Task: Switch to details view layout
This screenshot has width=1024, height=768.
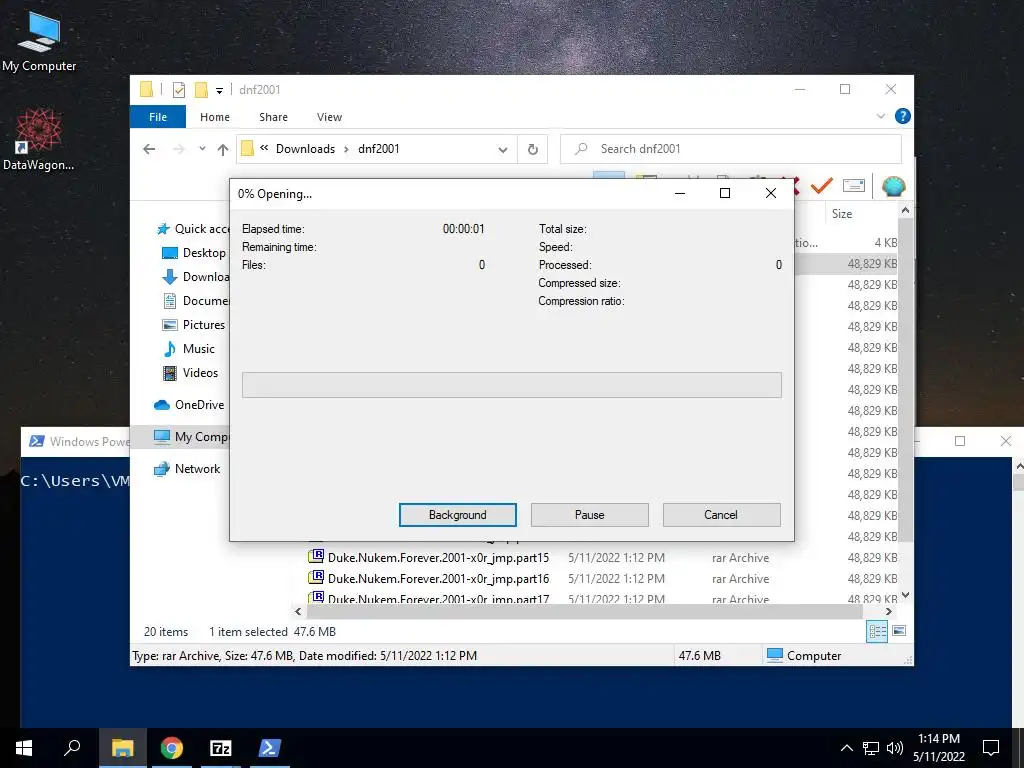Action: pos(877,632)
